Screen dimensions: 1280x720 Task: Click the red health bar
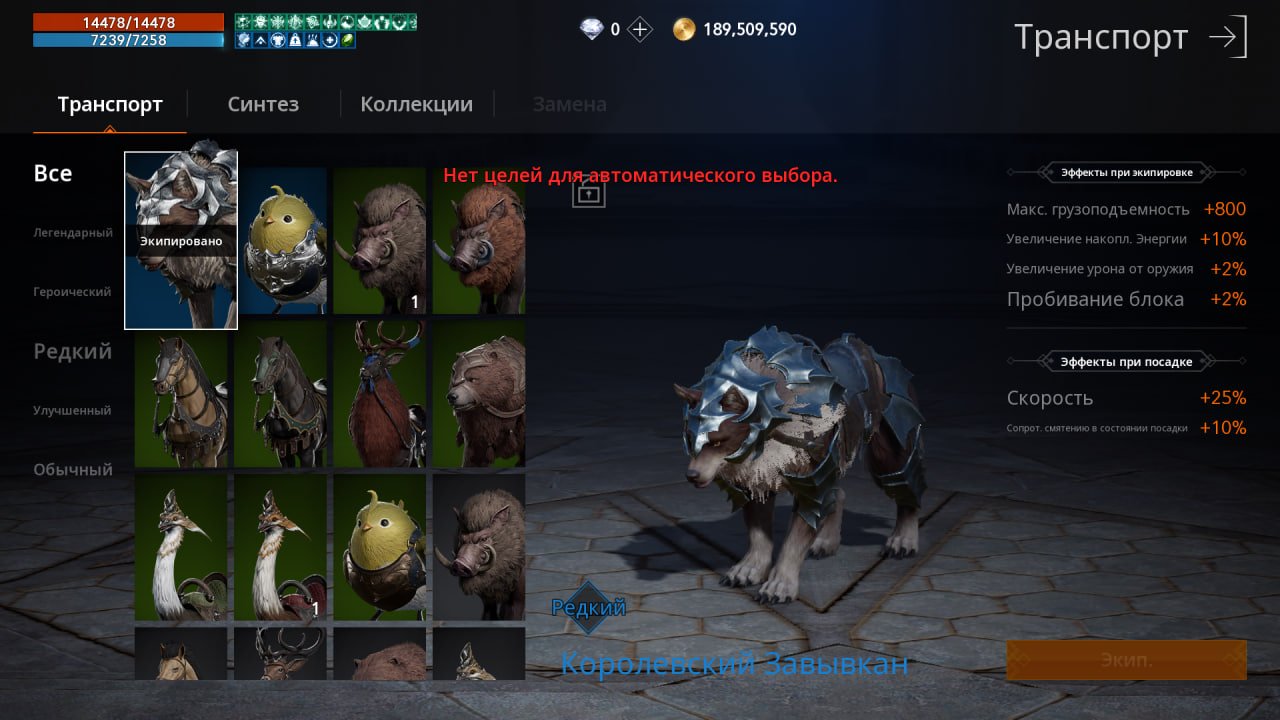[x=128, y=22]
